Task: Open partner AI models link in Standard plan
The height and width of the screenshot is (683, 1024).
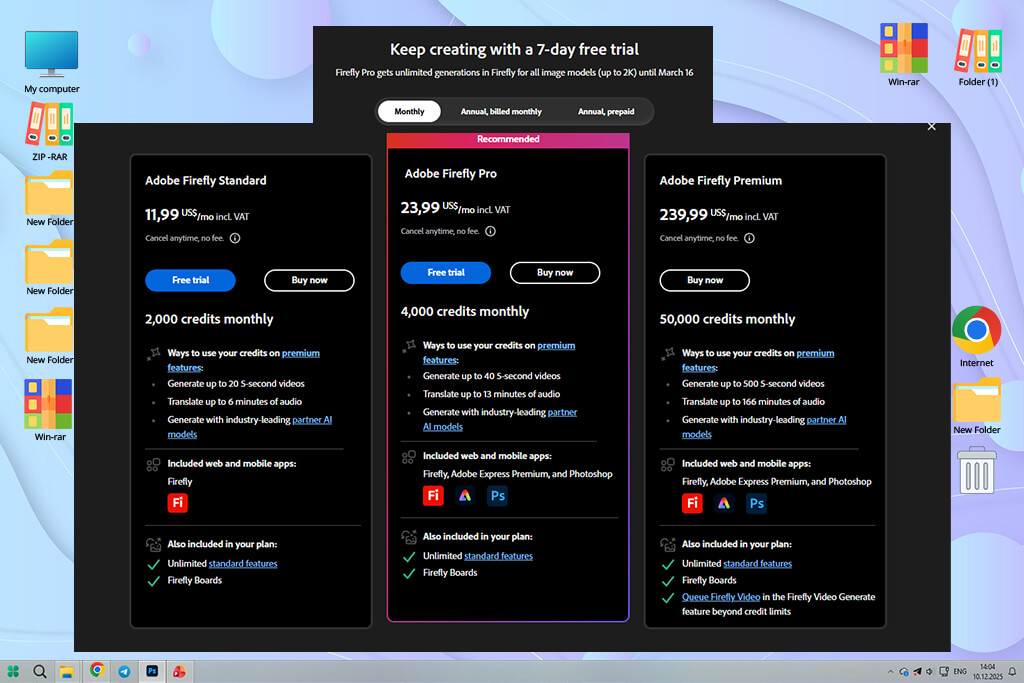Action: pos(312,420)
